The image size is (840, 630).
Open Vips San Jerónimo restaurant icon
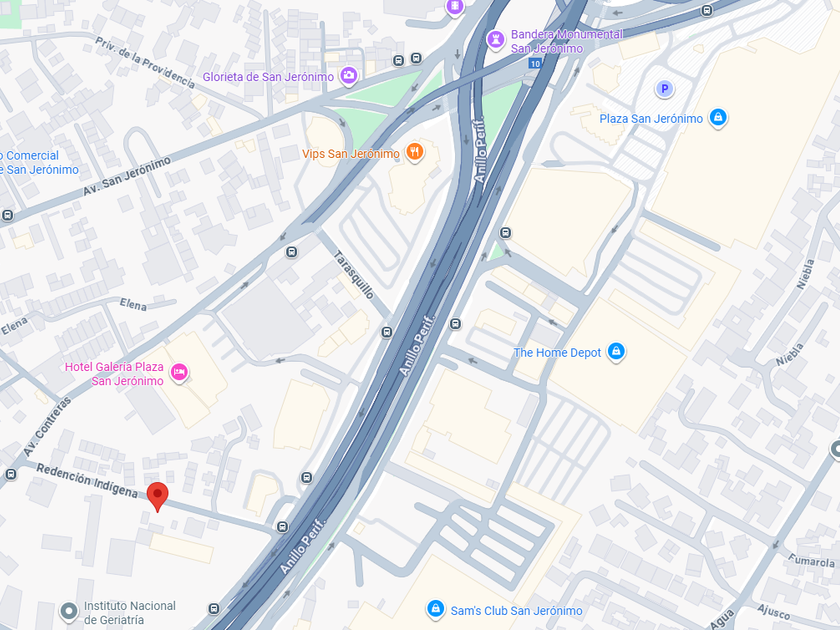click(415, 153)
